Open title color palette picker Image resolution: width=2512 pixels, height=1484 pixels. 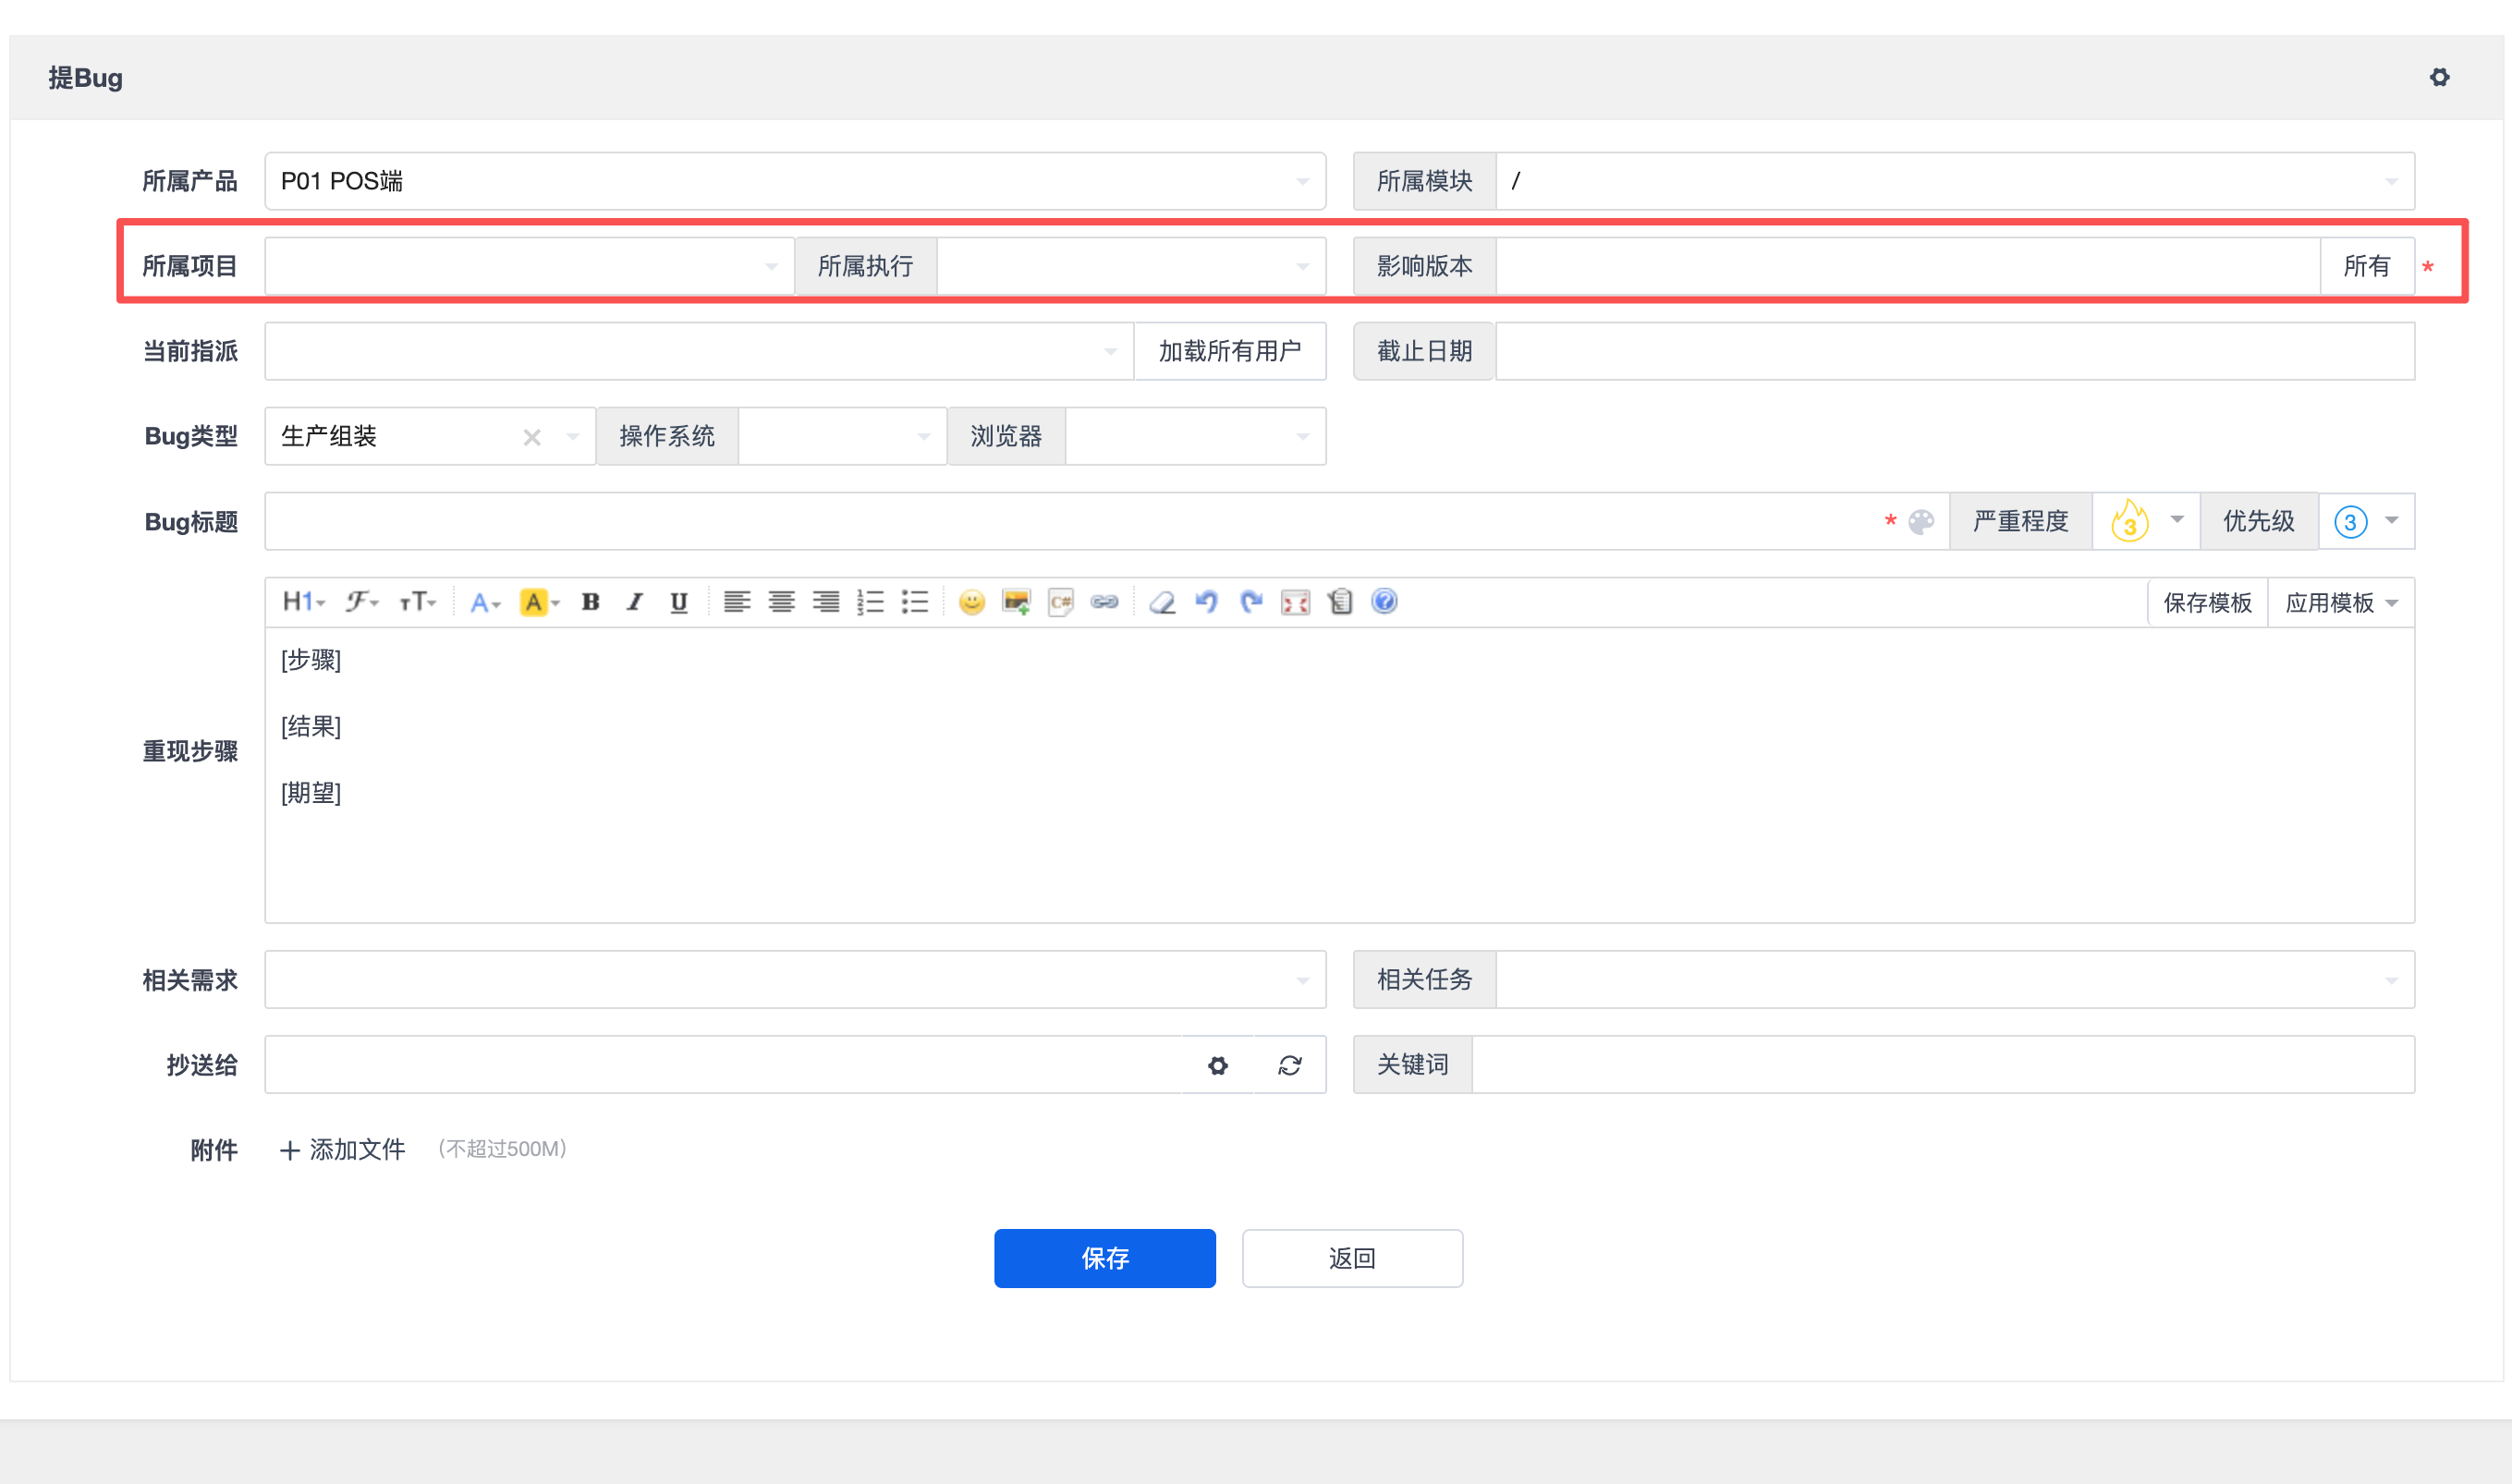(1921, 521)
